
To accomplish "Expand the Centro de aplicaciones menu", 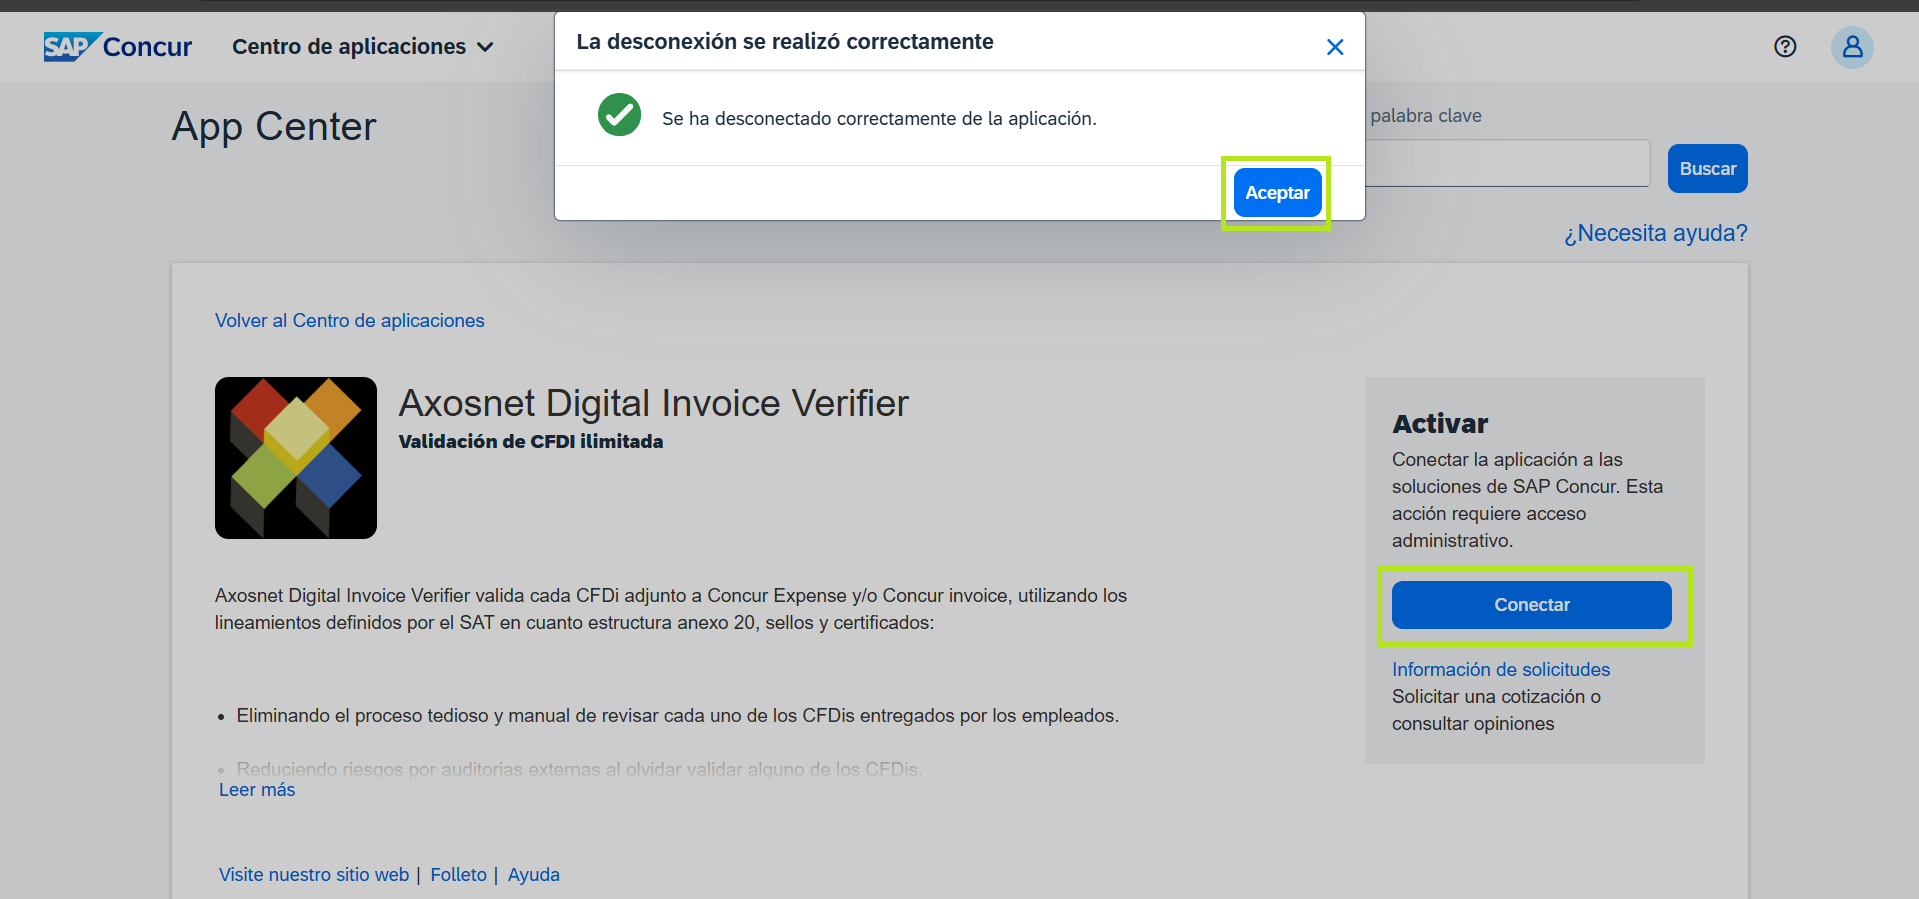I will click(362, 47).
